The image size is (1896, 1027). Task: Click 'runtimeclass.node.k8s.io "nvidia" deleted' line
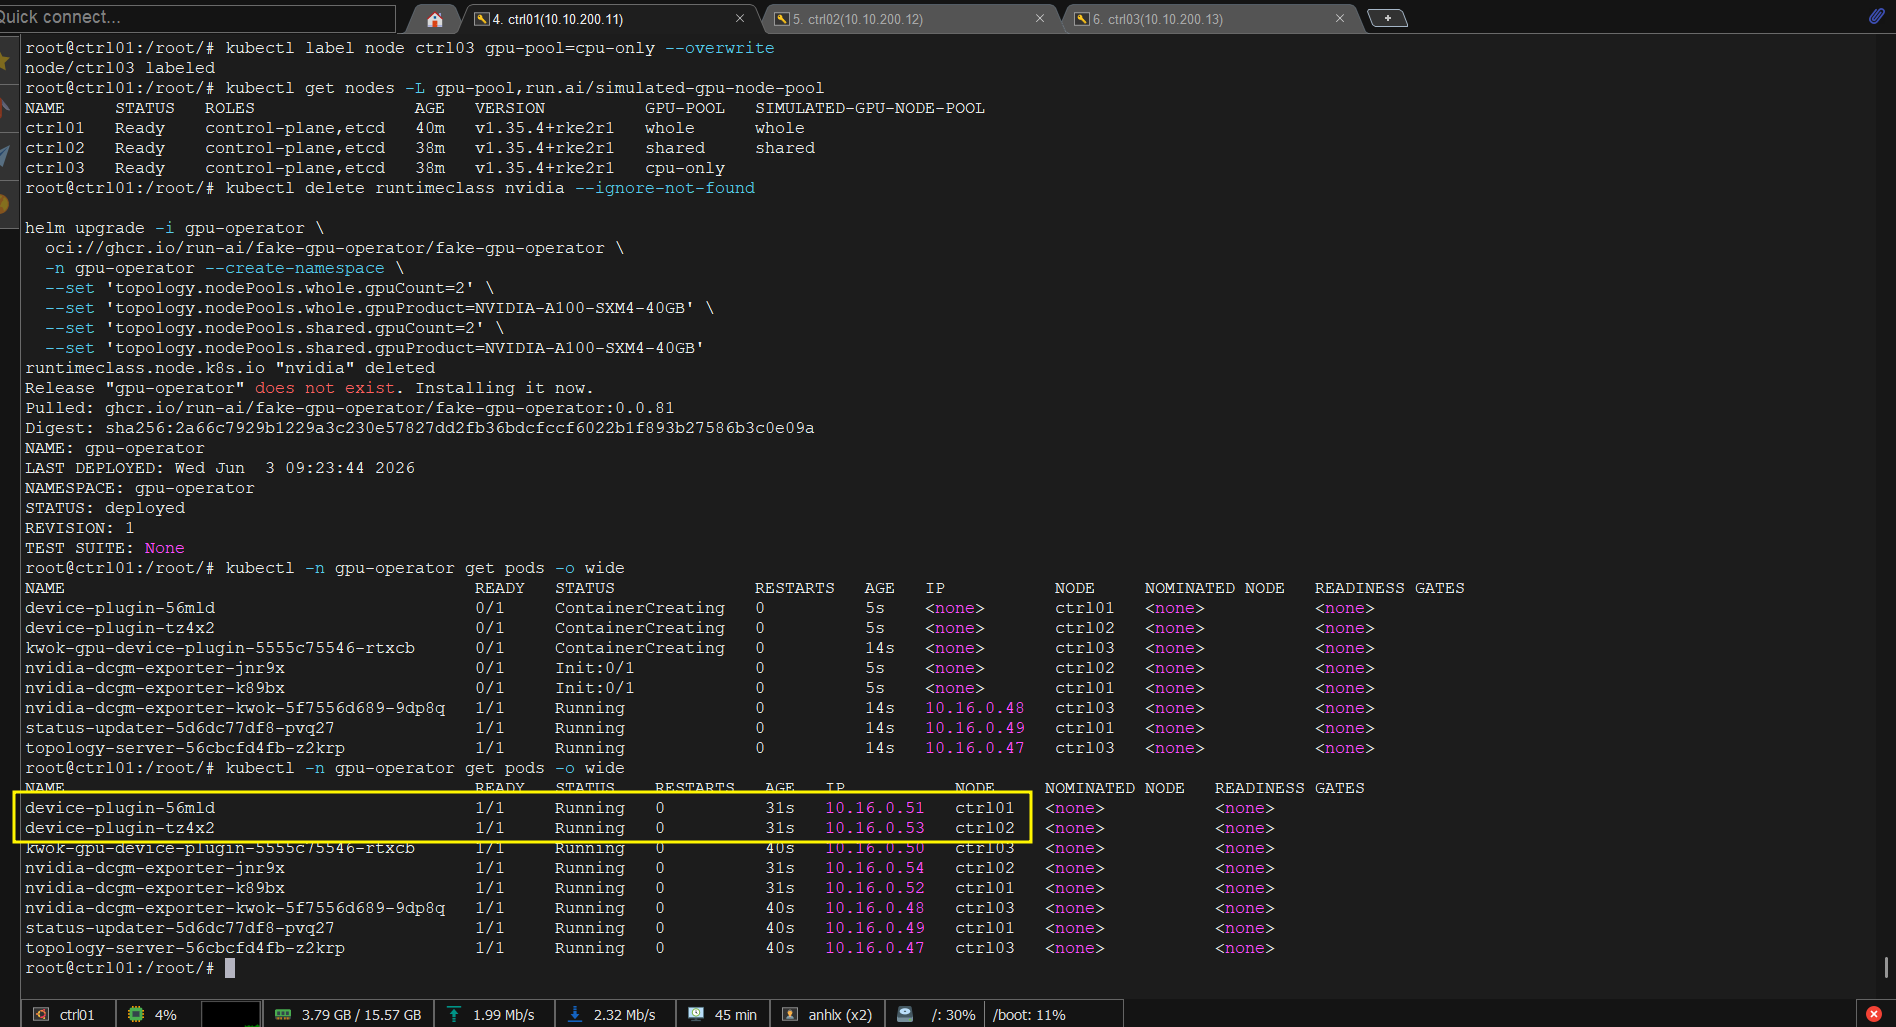click(x=229, y=368)
